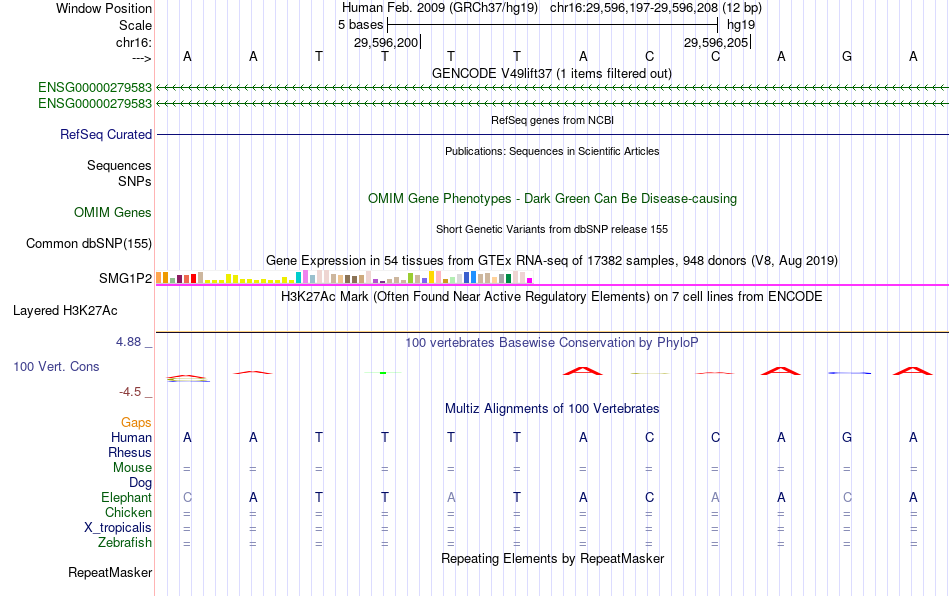Viewport: 950px width, 596px height.
Task: Select the X_tropicalis alignment row label
Action: tap(118, 528)
